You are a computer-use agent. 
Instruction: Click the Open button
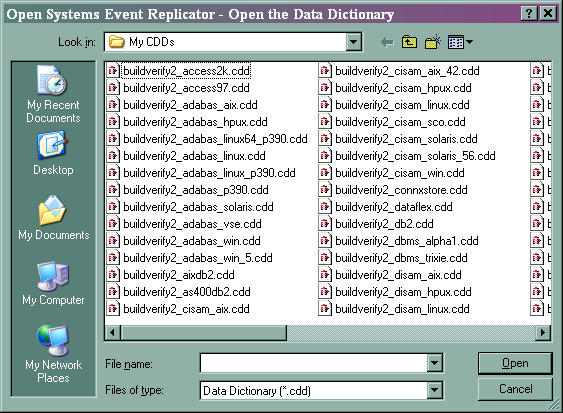point(515,363)
